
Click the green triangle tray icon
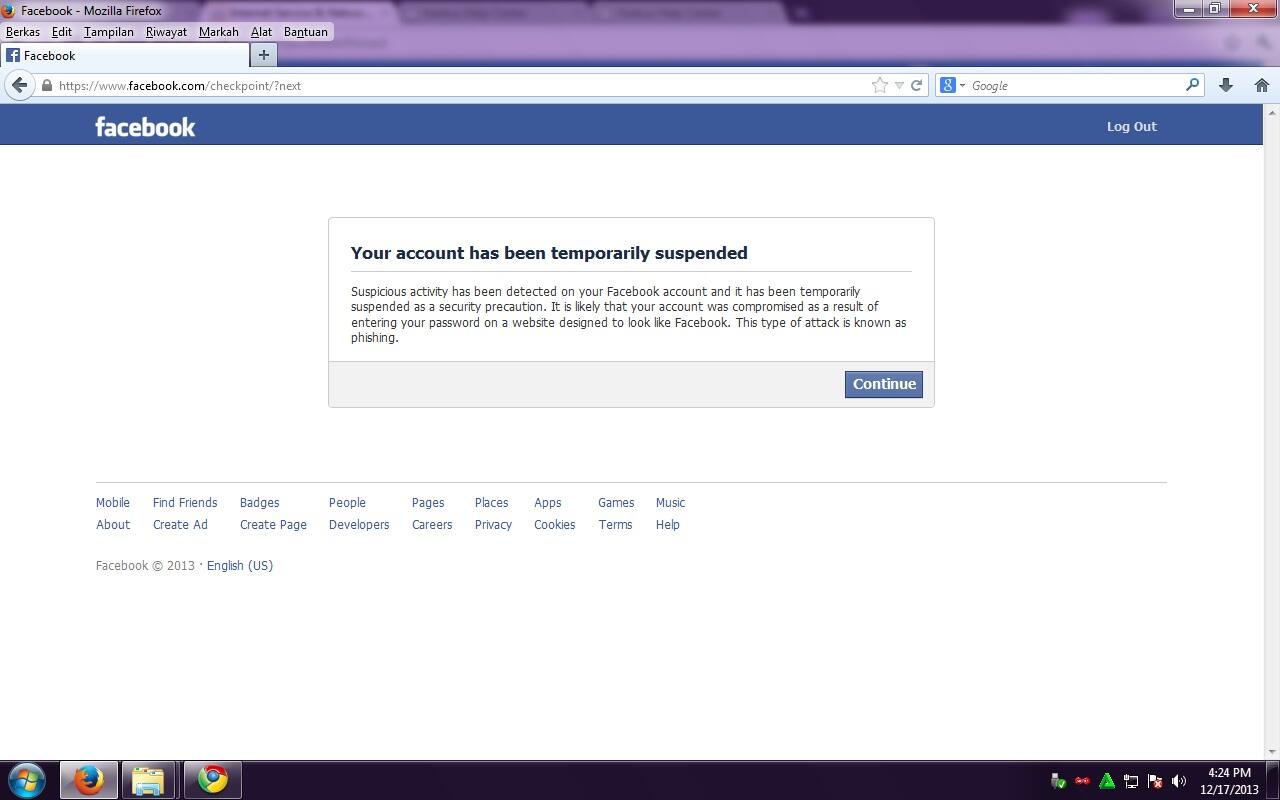[x=1107, y=781]
